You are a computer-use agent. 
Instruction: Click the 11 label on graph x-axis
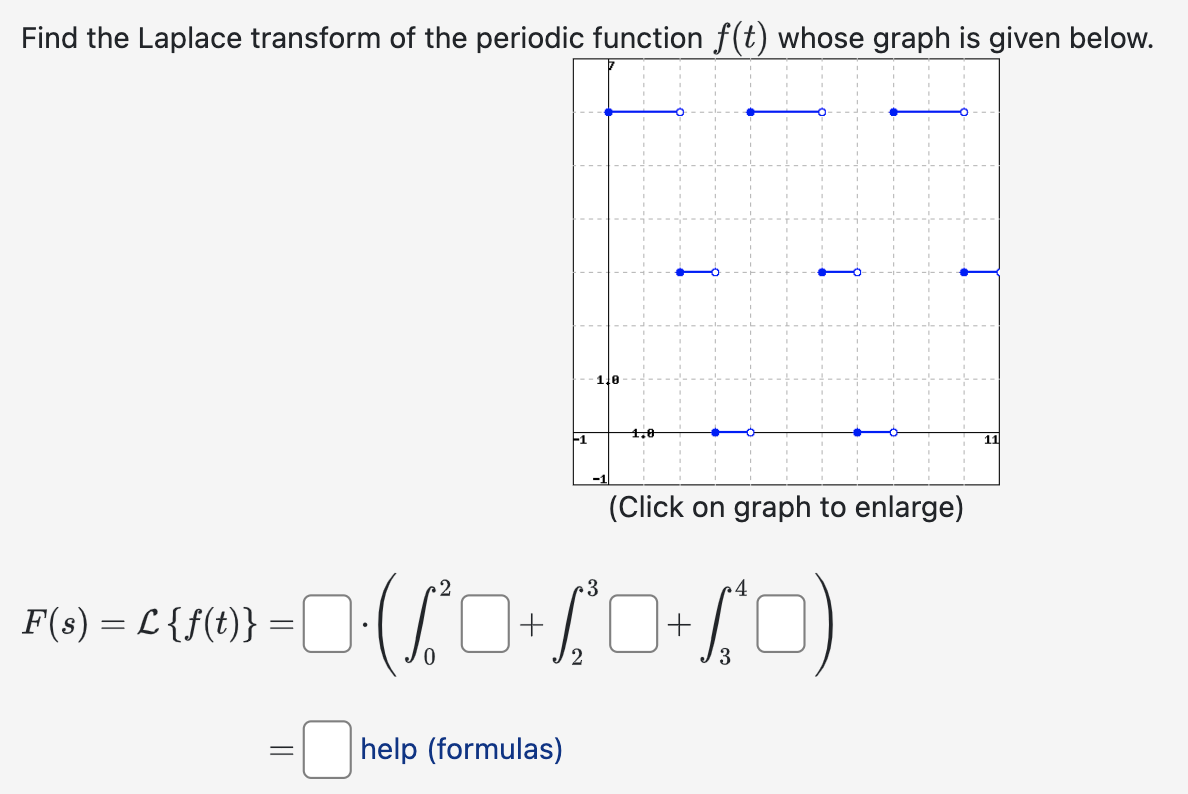click(x=989, y=437)
